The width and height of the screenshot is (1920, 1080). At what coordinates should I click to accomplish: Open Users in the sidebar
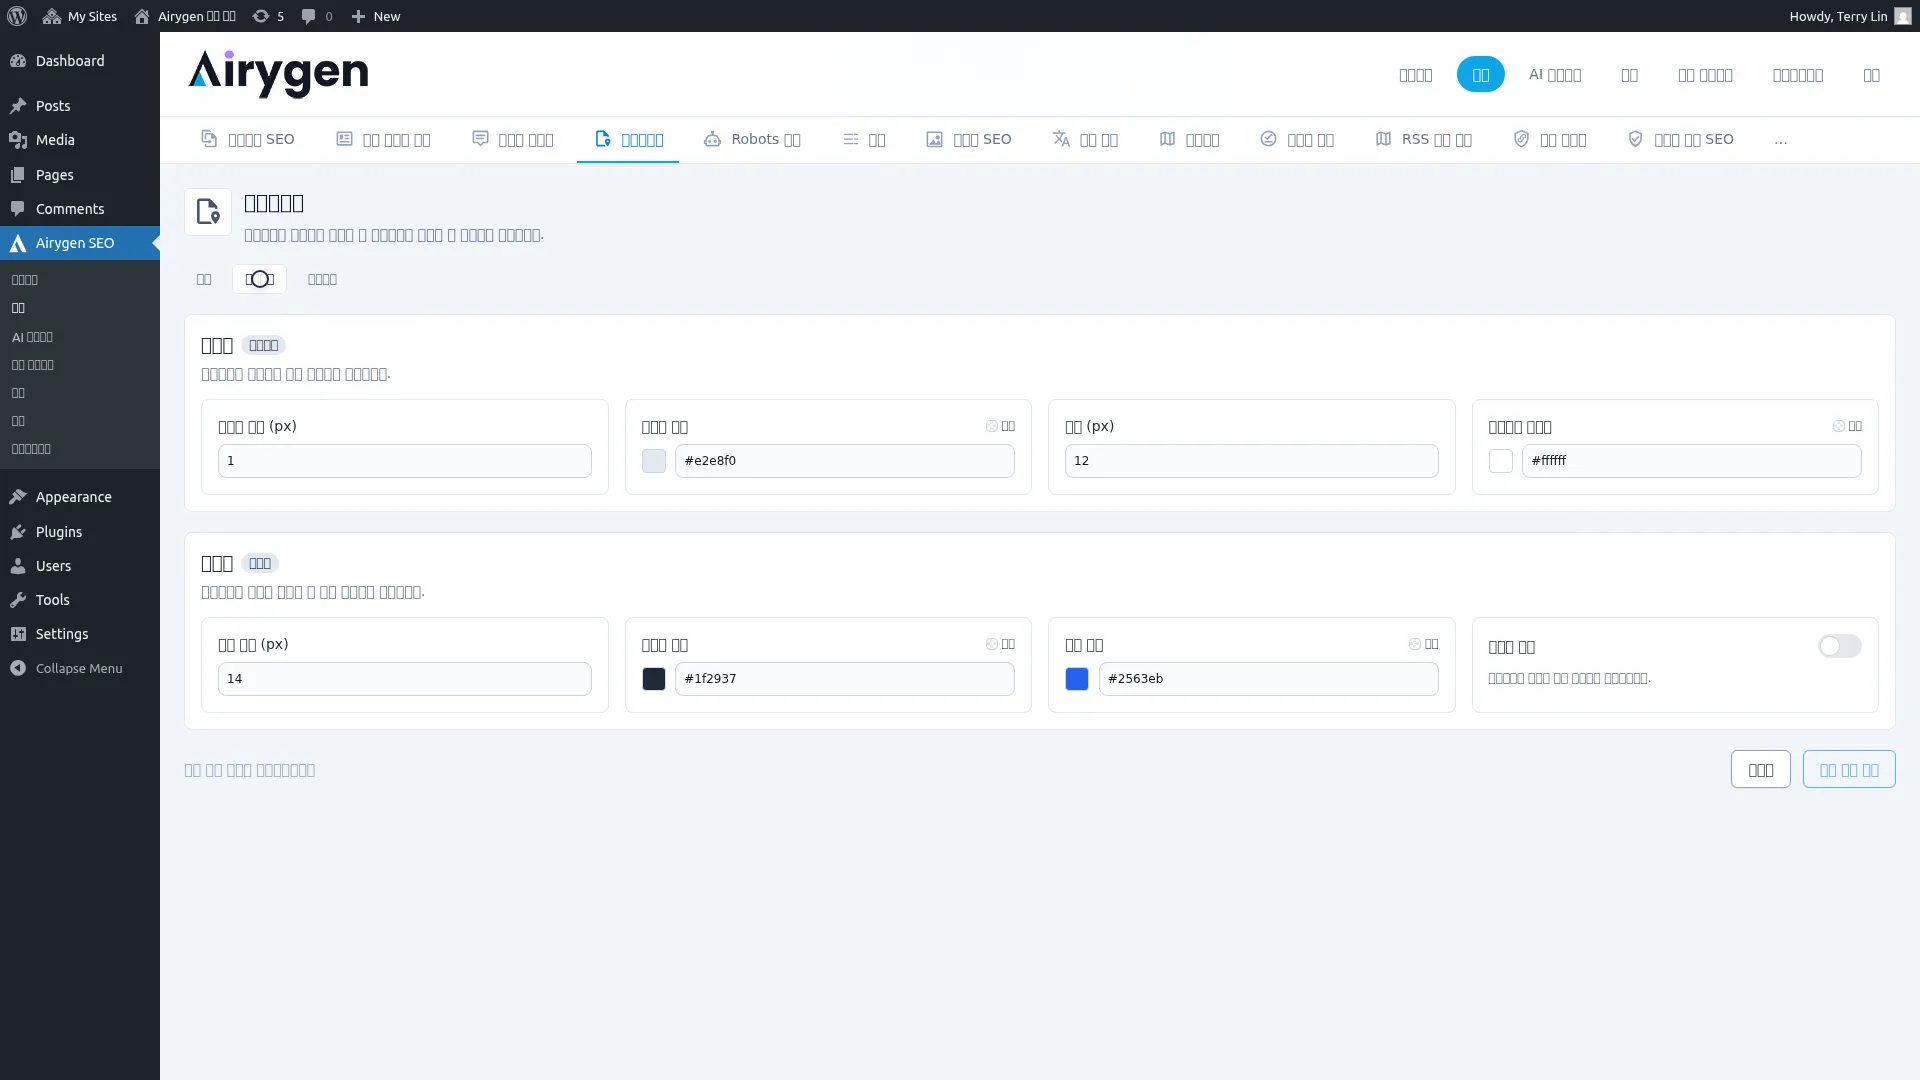coord(80,566)
